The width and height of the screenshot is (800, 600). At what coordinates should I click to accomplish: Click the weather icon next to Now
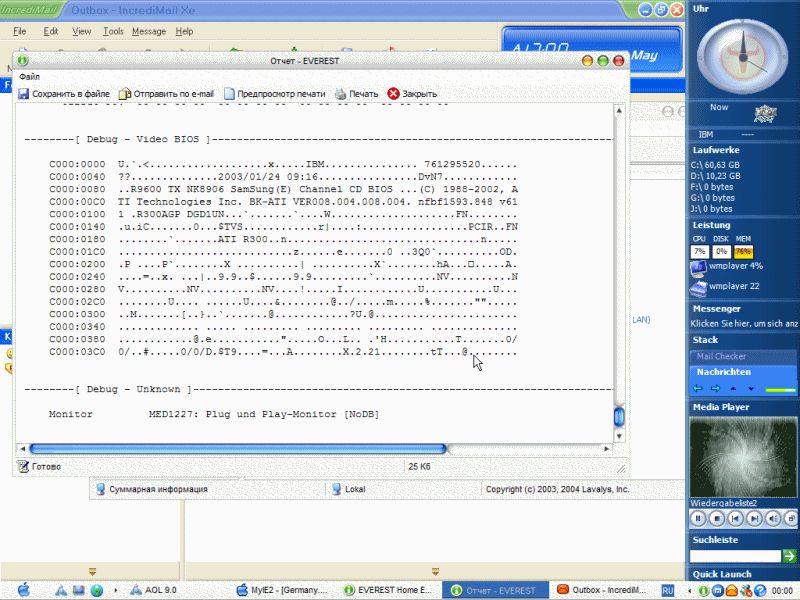click(765, 113)
